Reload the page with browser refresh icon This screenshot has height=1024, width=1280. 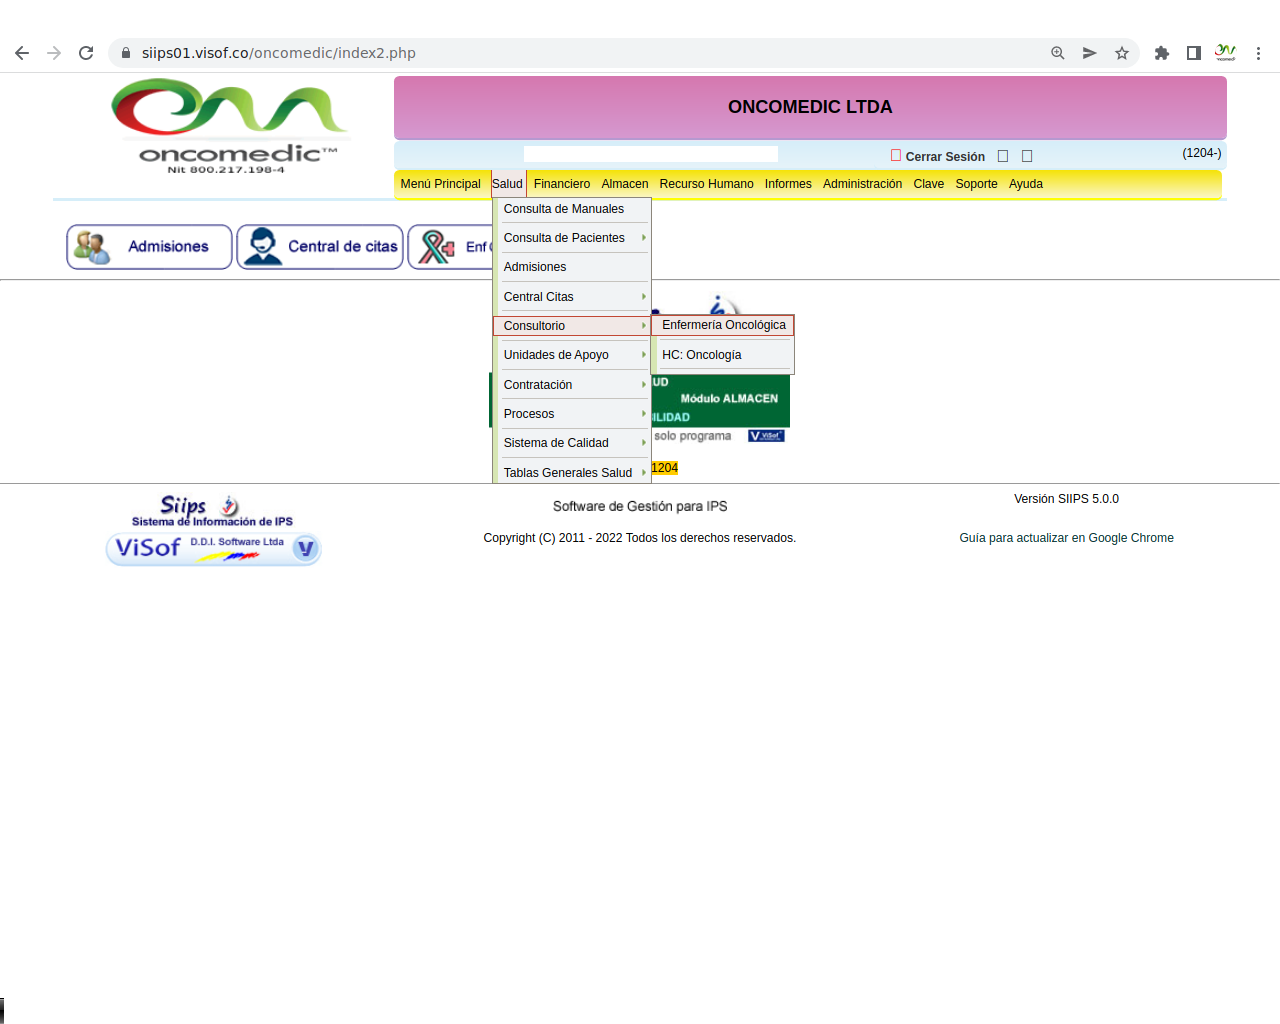86,53
